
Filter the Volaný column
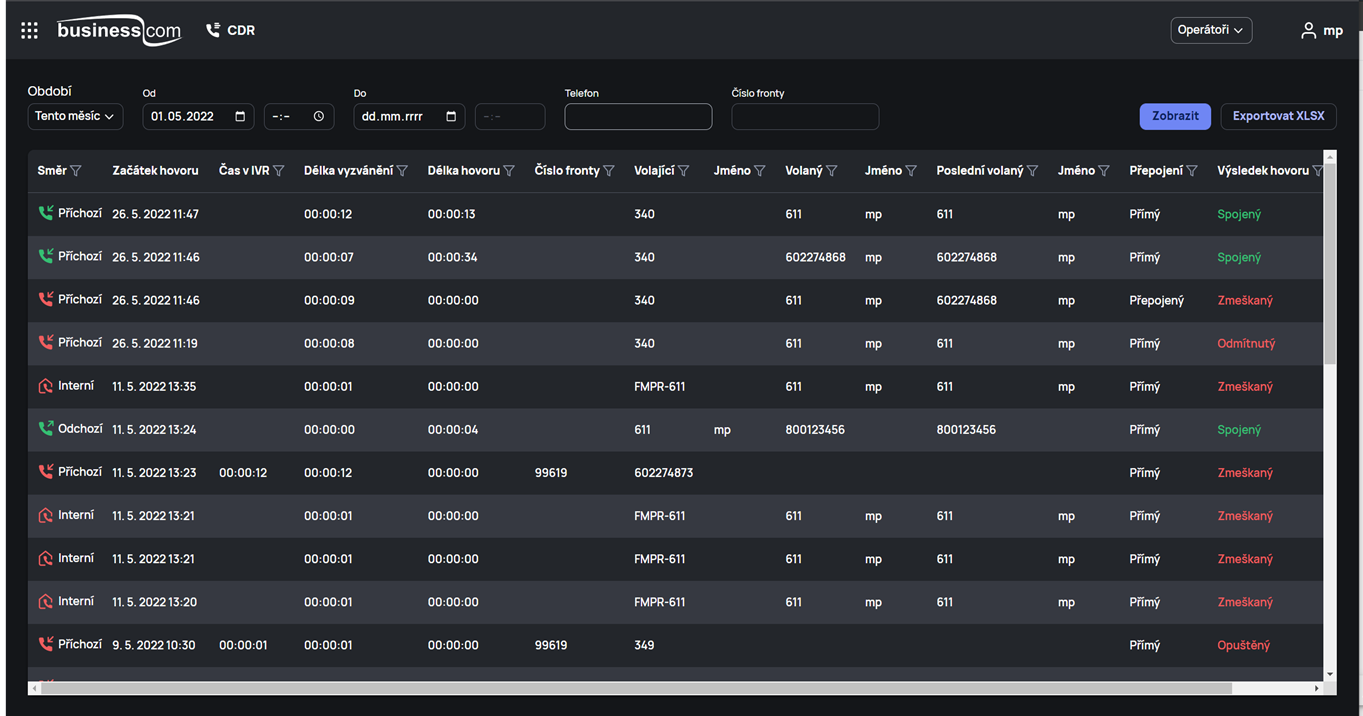(x=832, y=171)
